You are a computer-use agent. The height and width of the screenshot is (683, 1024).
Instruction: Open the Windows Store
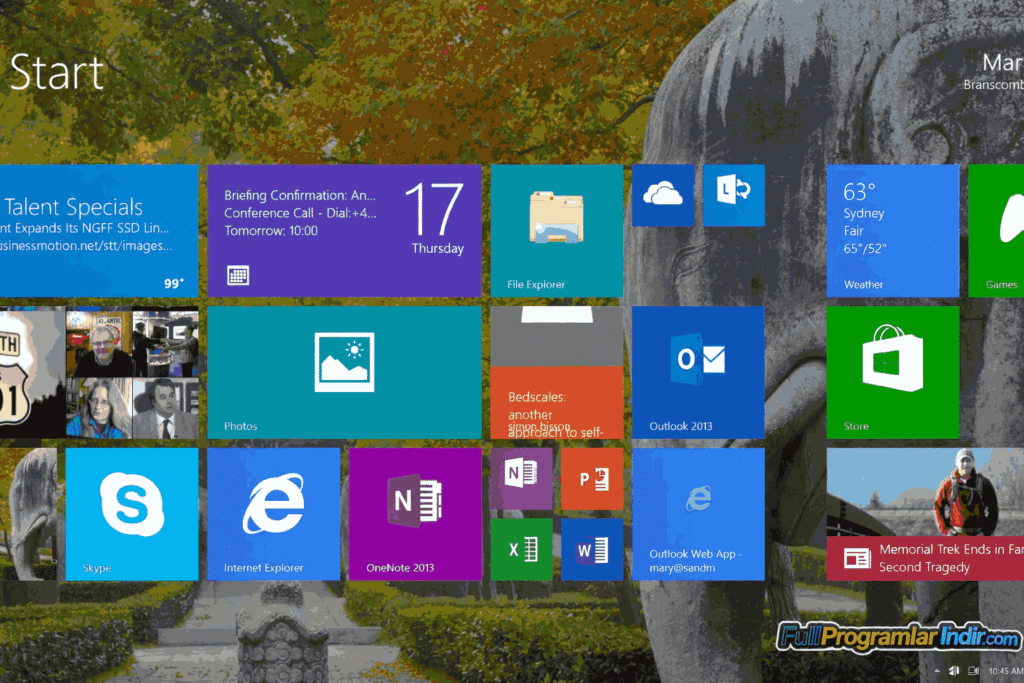tap(893, 371)
